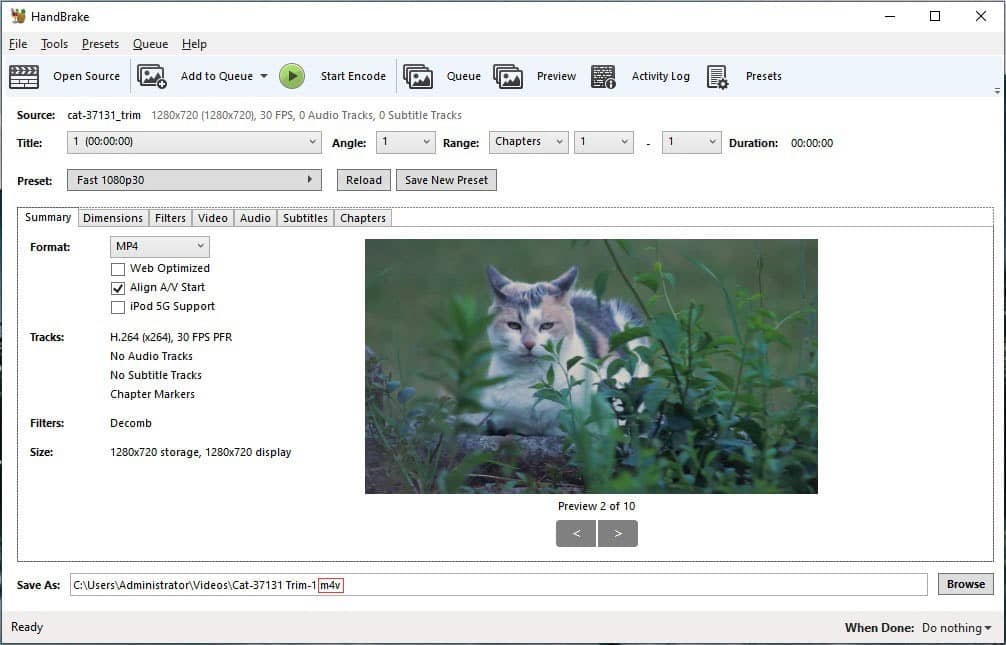Image resolution: width=1006 pixels, height=645 pixels.
Task: Click the Save New Preset button
Action: pos(447,180)
